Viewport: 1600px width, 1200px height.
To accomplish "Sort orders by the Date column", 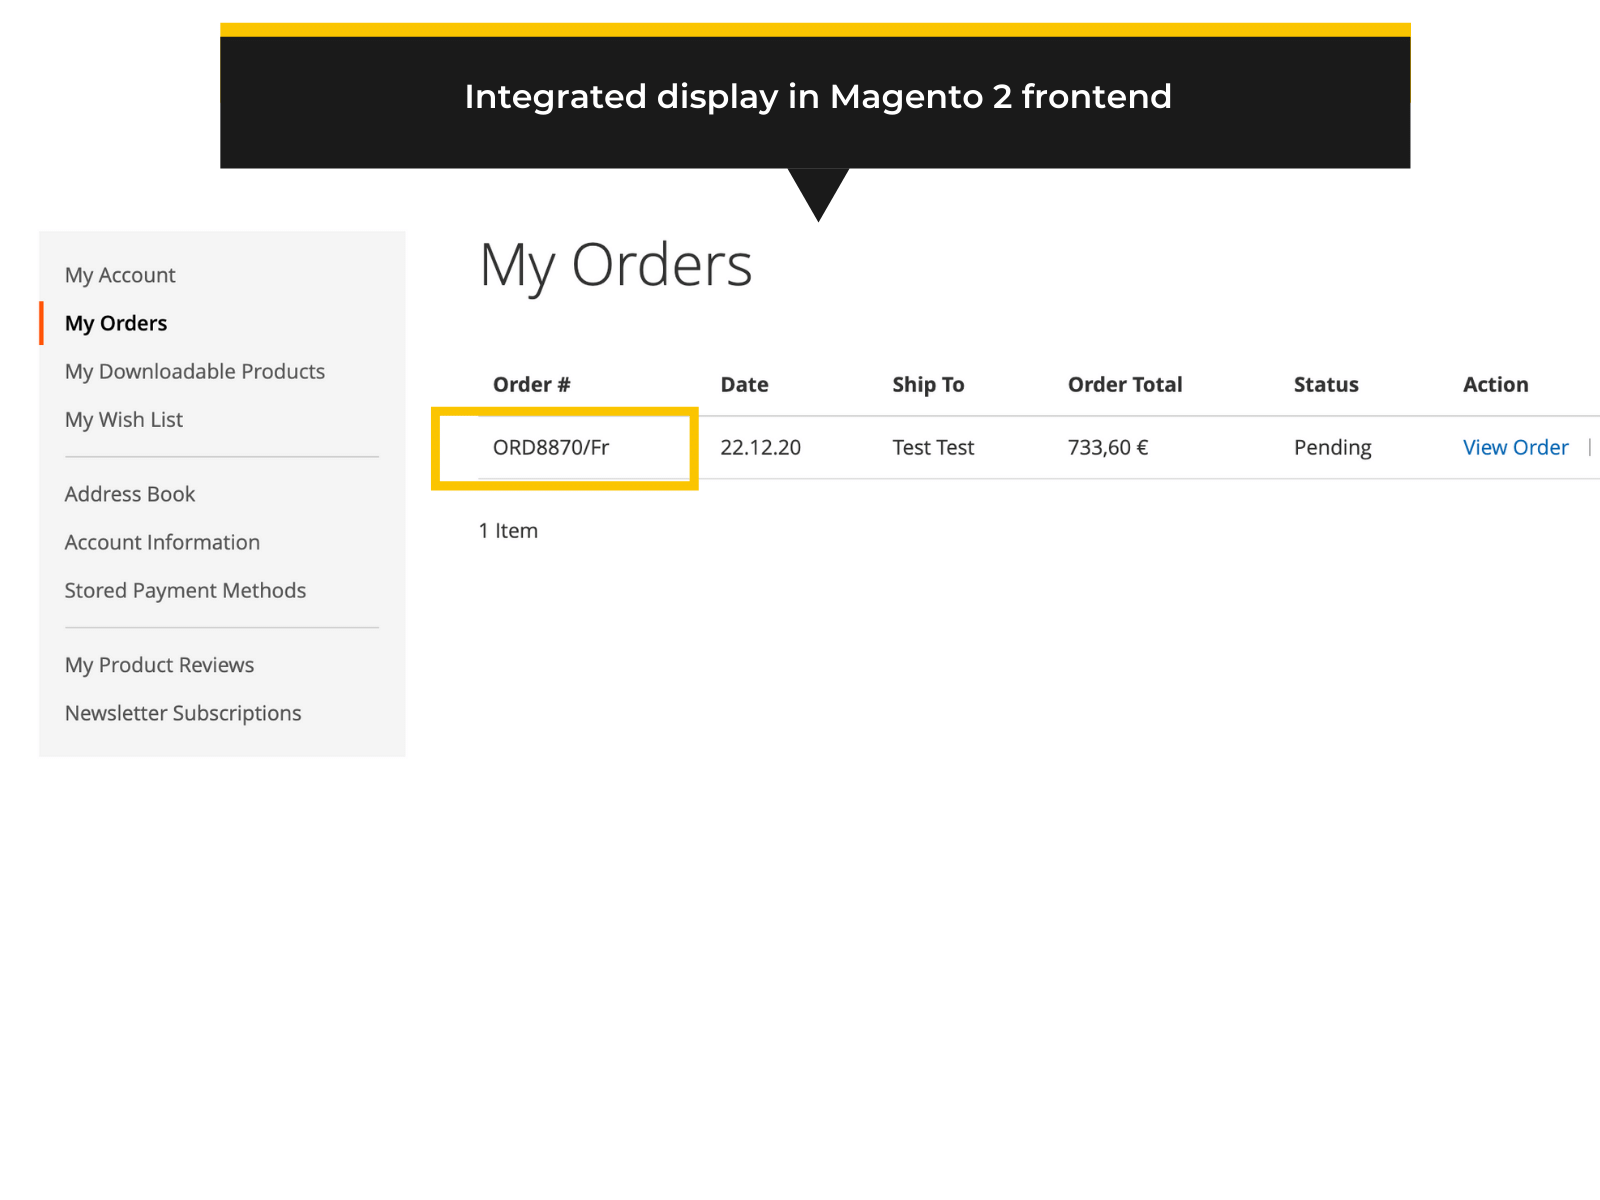I will pos(744,384).
